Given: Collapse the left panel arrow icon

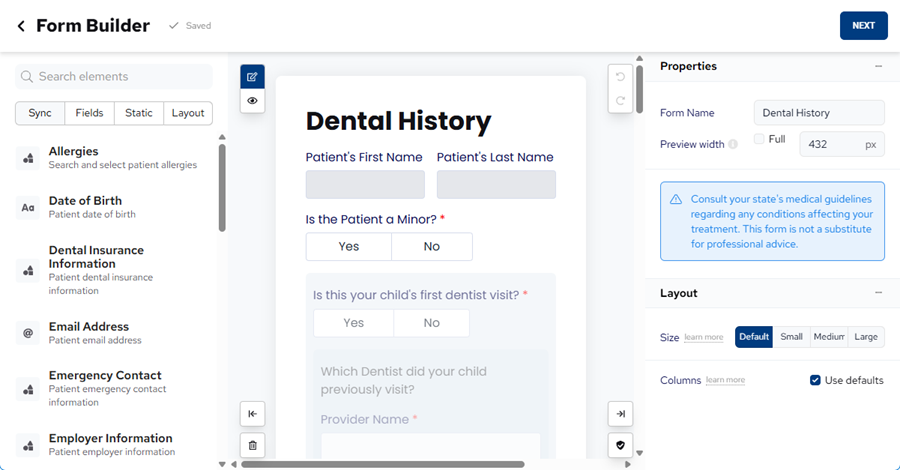Looking at the screenshot, I should pos(252,414).
